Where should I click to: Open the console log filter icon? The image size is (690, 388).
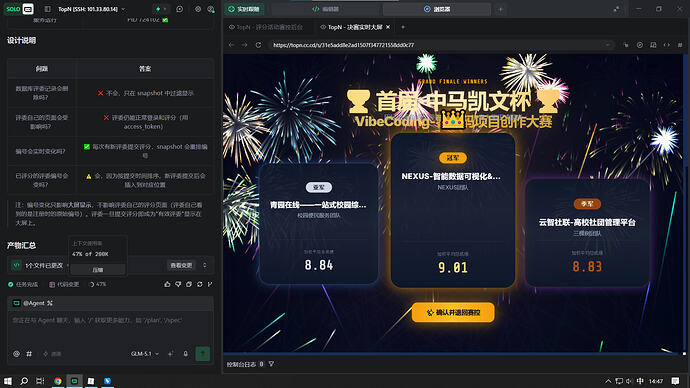pyautogui.click(x=272, y=364)
